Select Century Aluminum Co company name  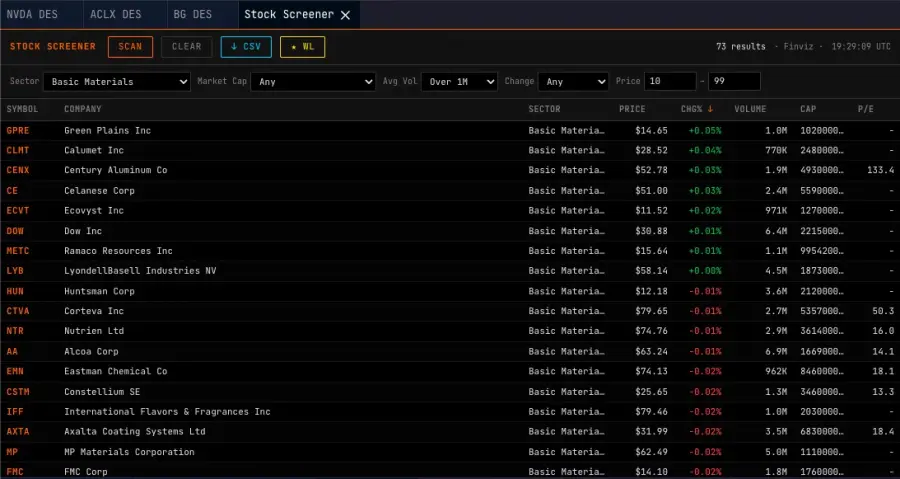coord(115,170)
